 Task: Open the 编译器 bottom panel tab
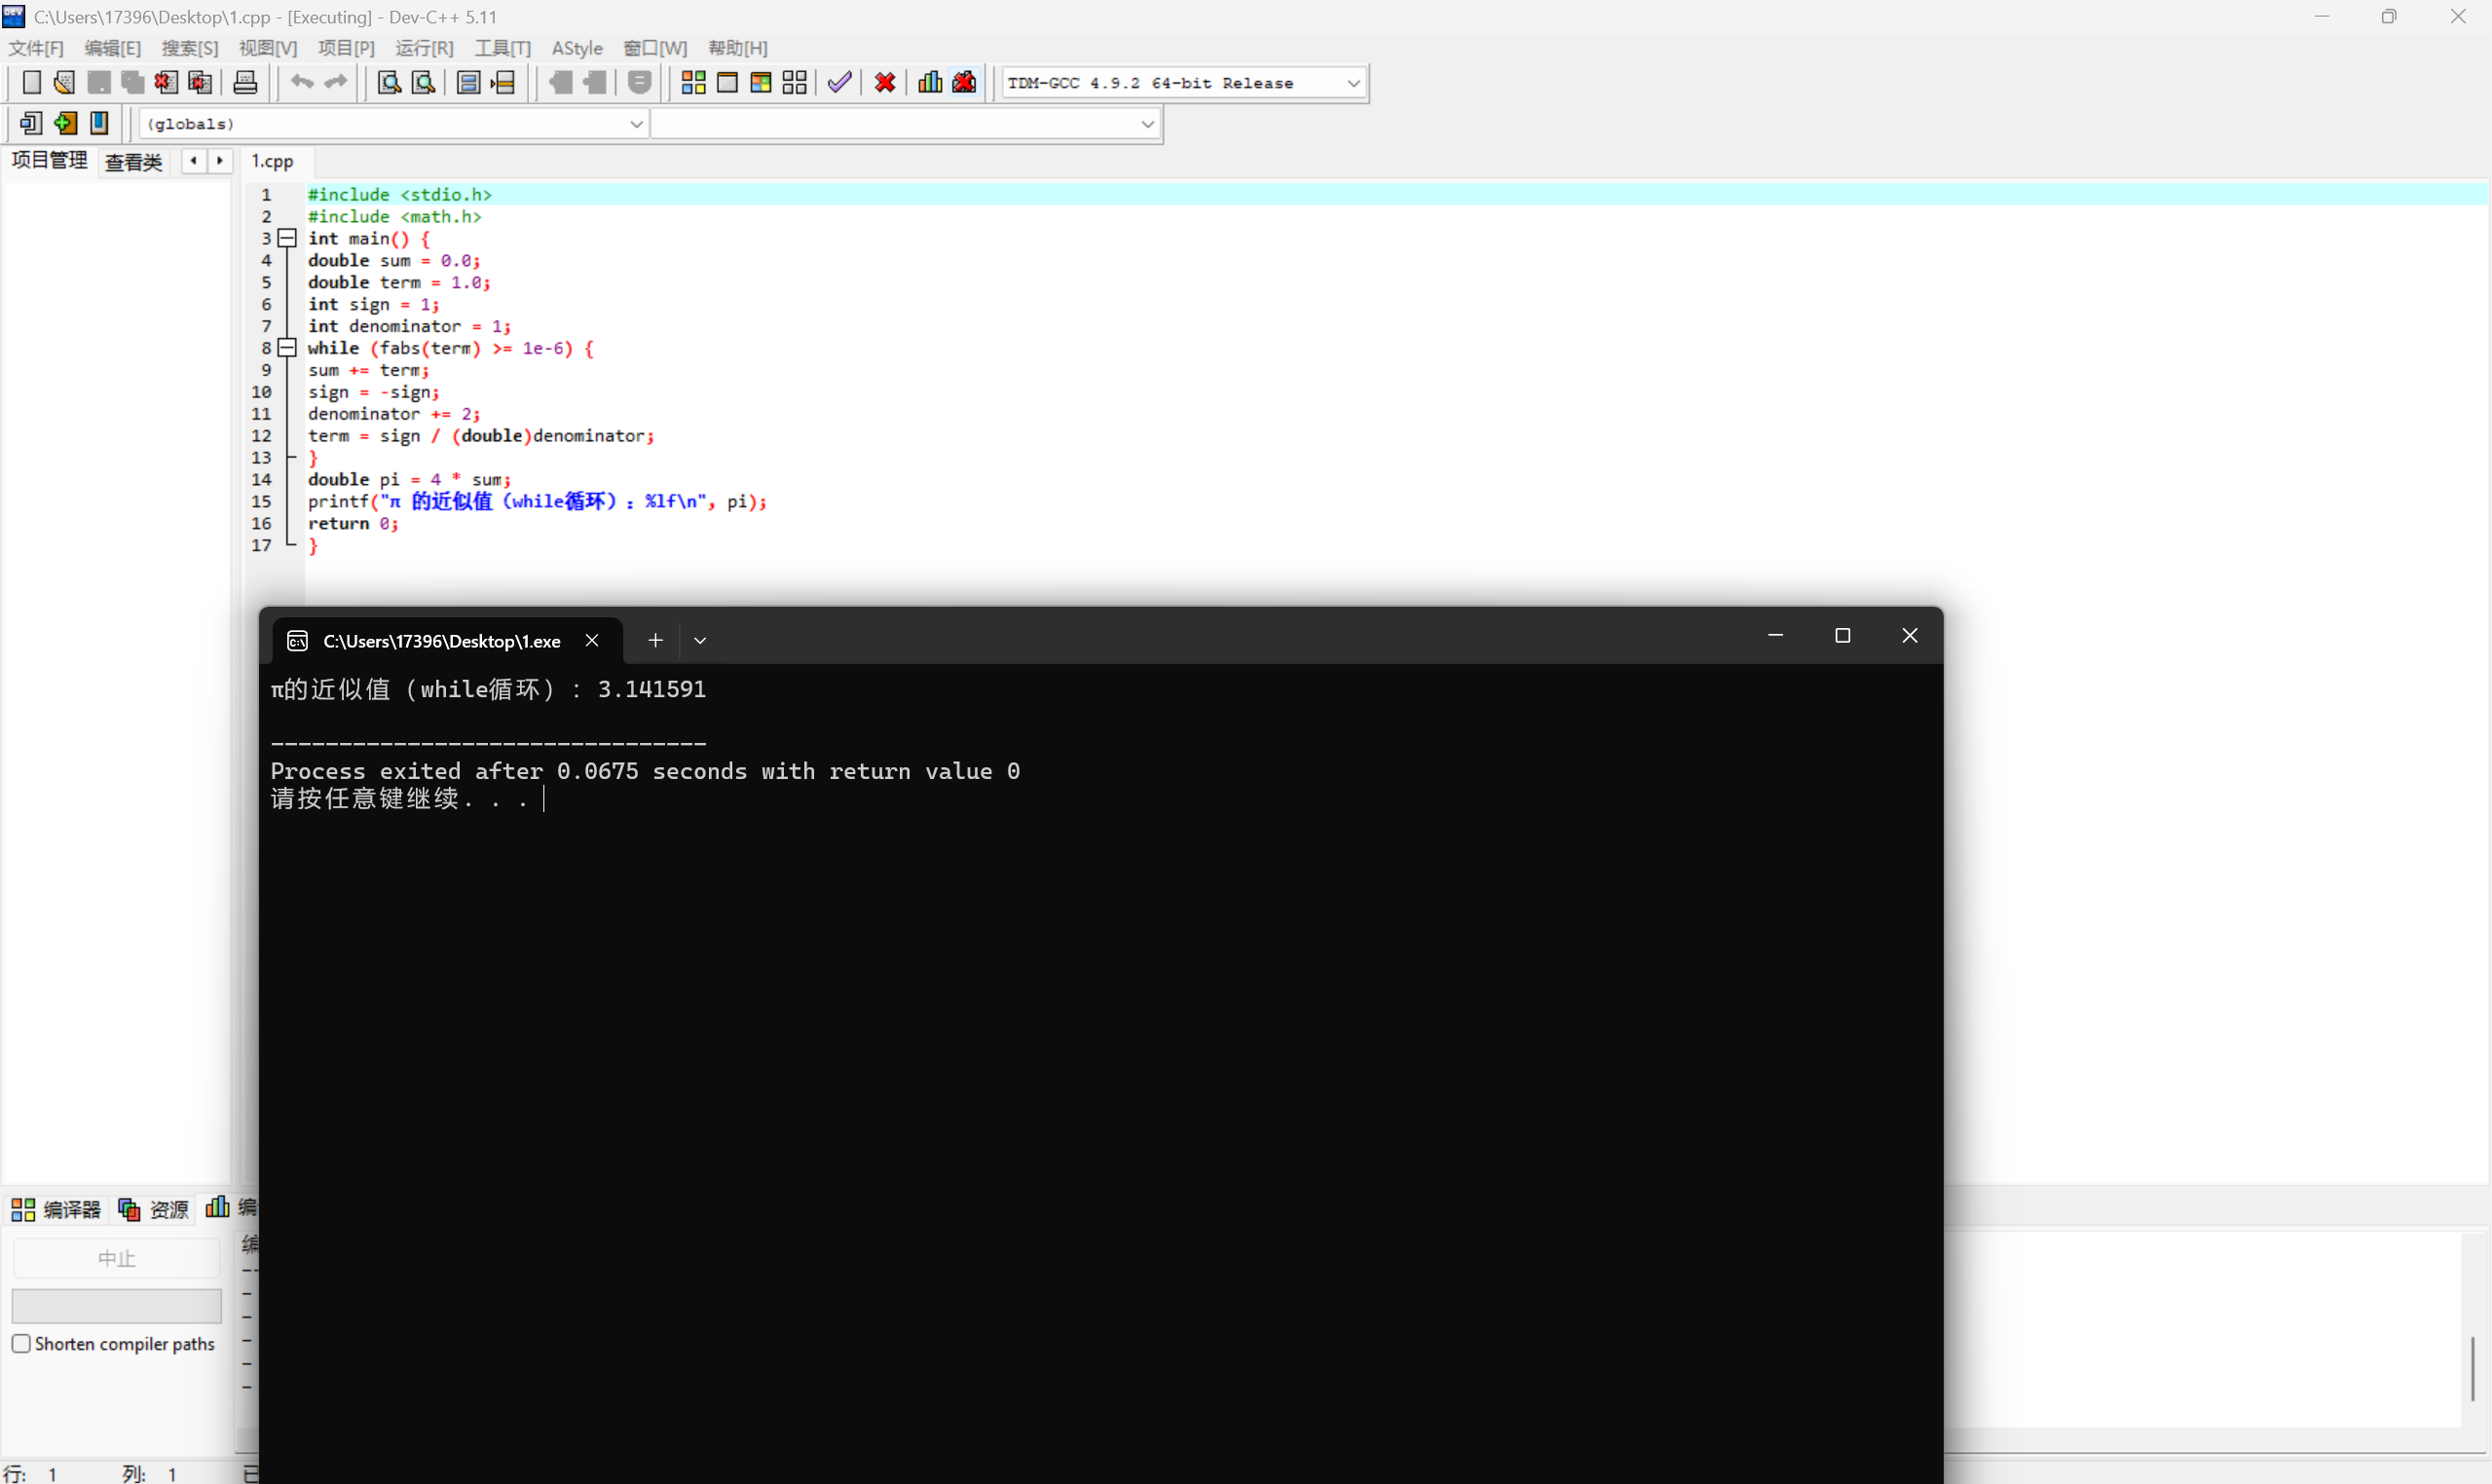[x=57, y=1209]
